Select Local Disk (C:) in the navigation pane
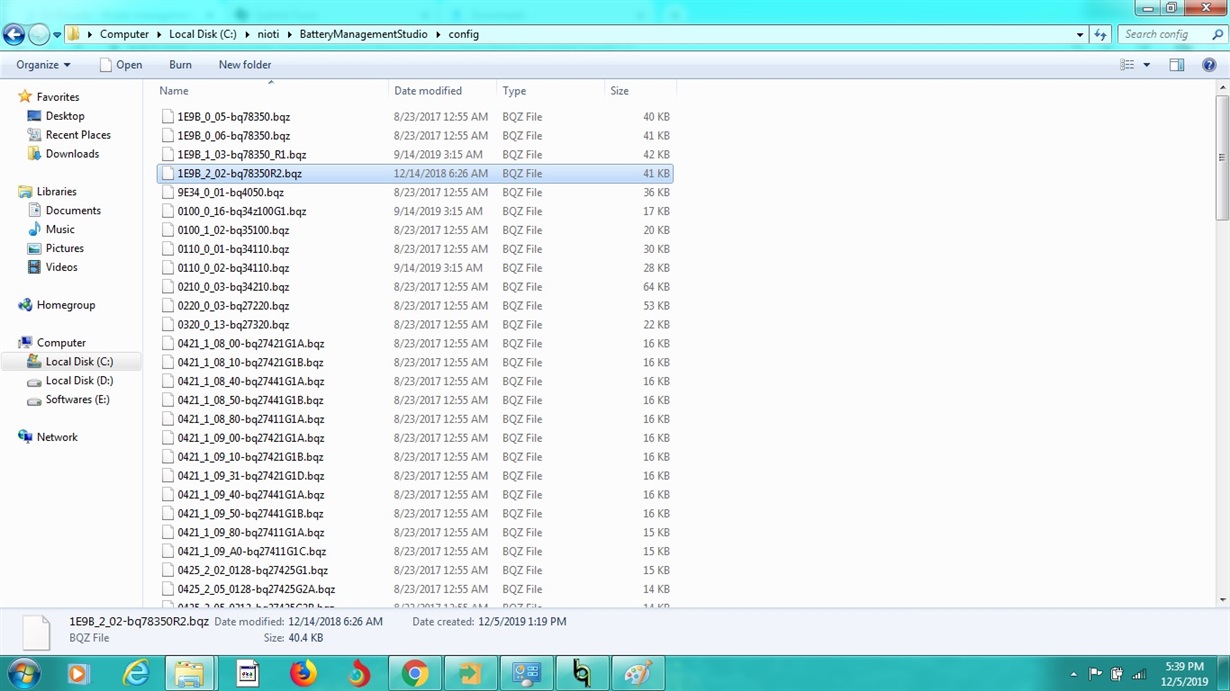 [x=79, y=362]
